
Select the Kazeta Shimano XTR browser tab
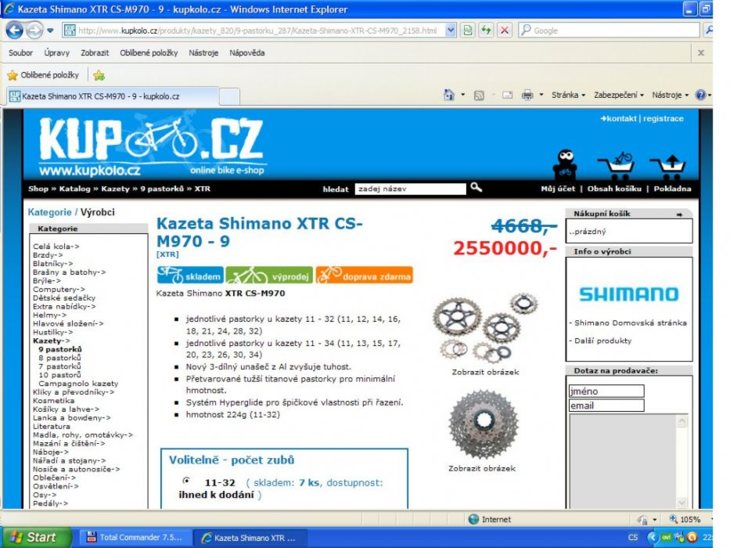[112, 96]
